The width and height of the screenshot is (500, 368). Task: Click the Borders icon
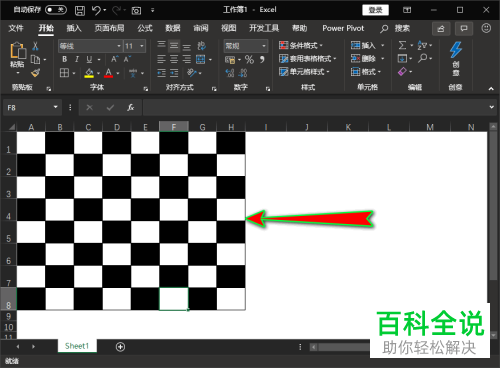point(64,73)
